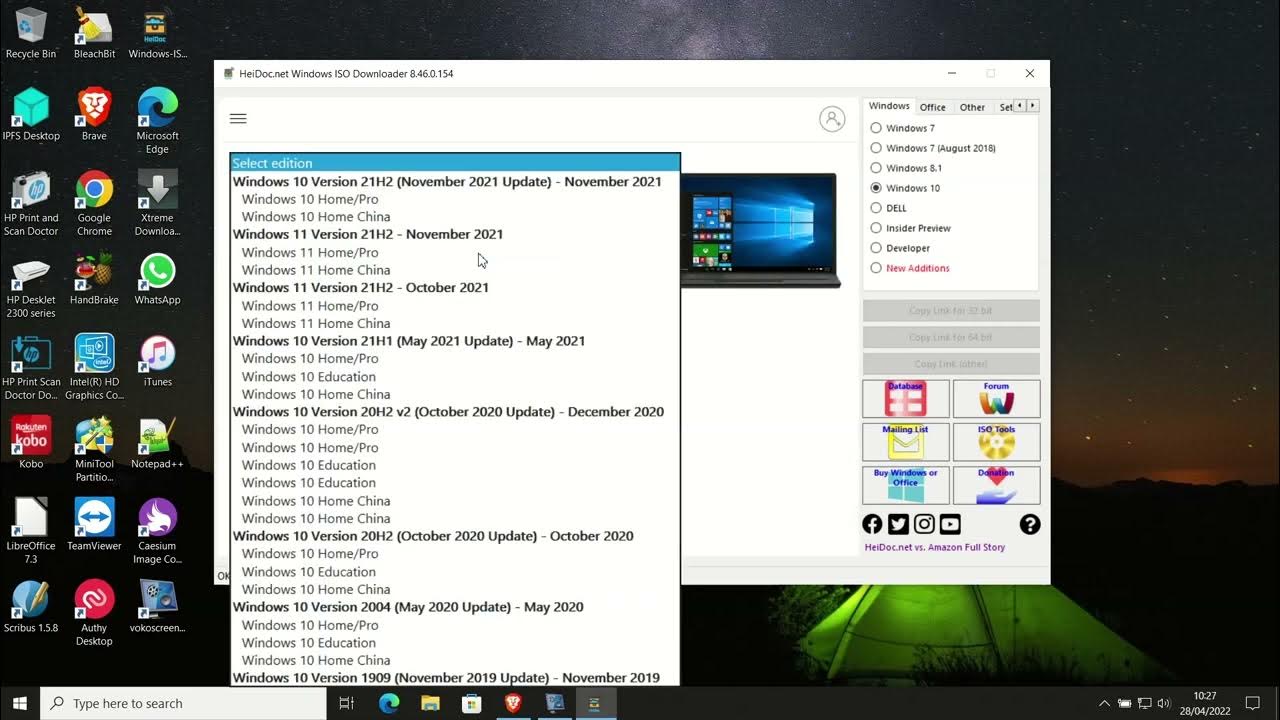
Task: Open the Database tile button
Action: 906,398
